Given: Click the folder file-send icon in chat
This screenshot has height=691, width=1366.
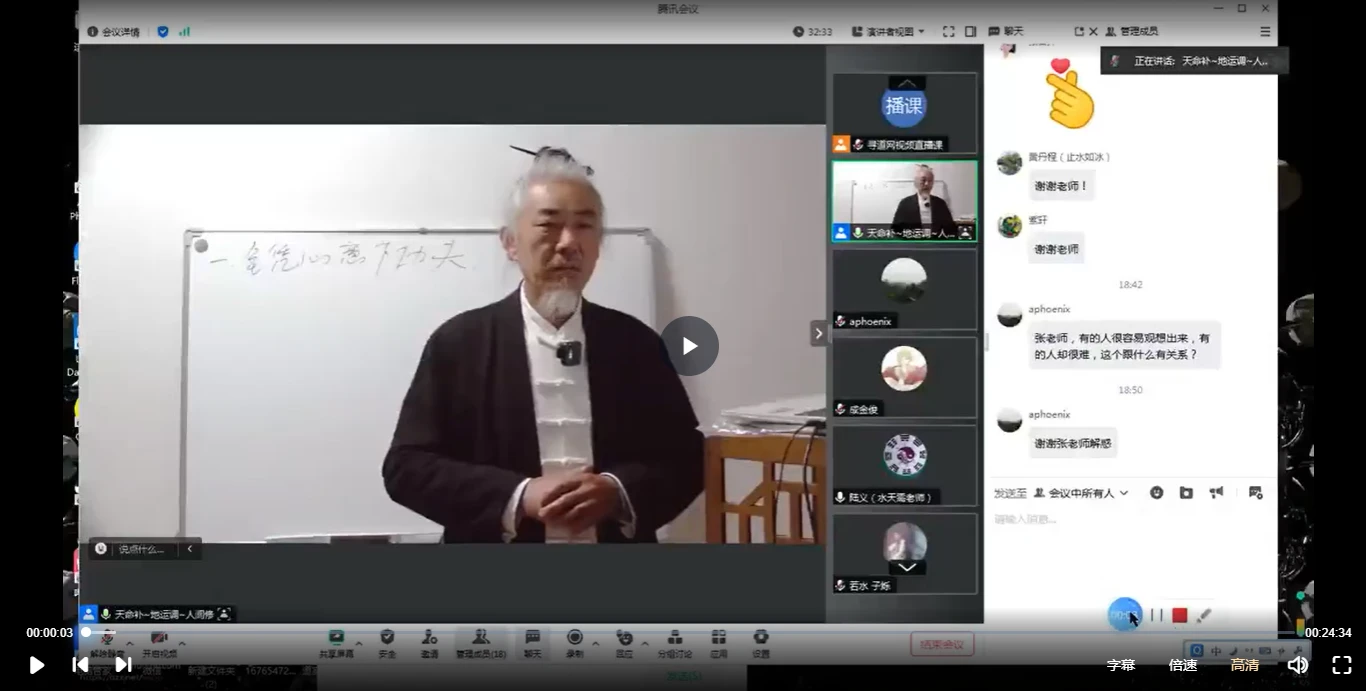Looking at the screenshot, I should pyautogui.click(x=1186, y=493).
